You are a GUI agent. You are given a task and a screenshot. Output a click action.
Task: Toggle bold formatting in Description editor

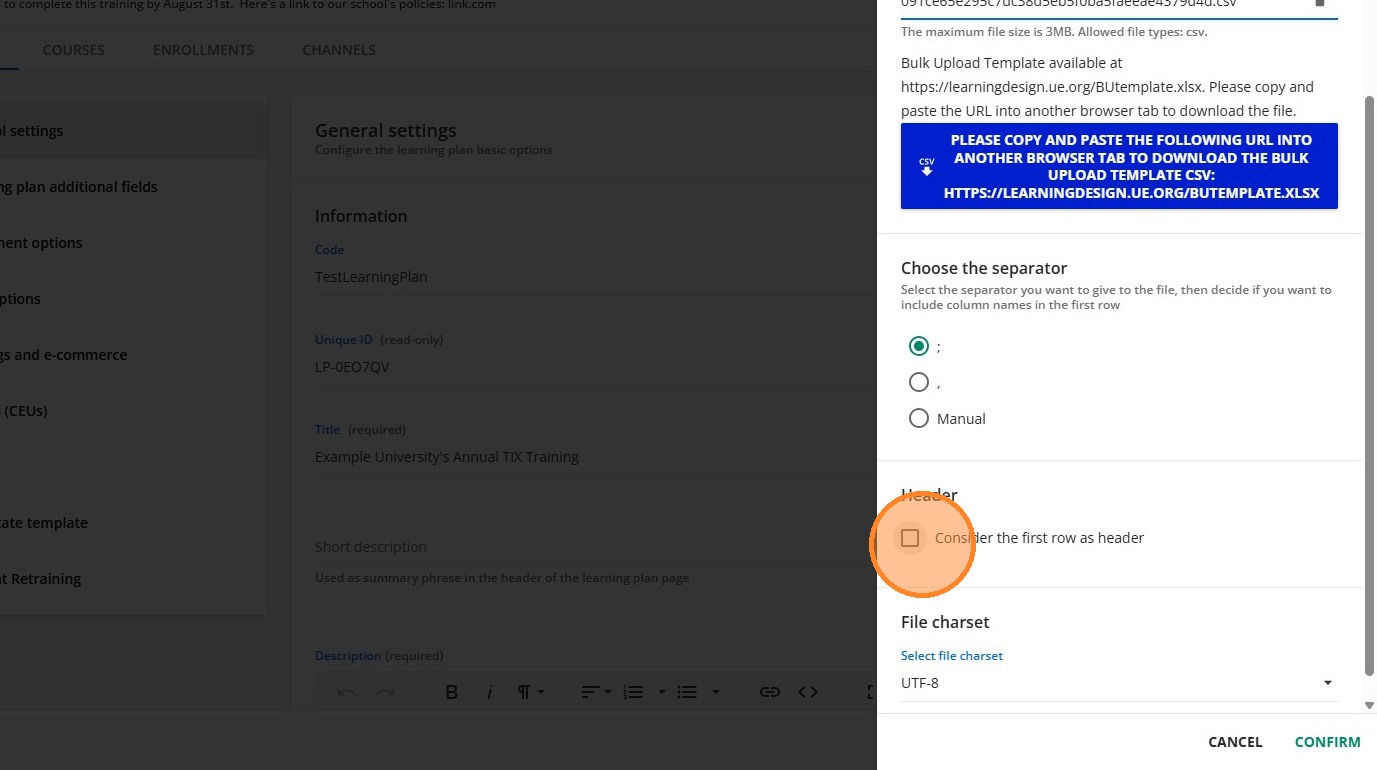coord(451,692)
